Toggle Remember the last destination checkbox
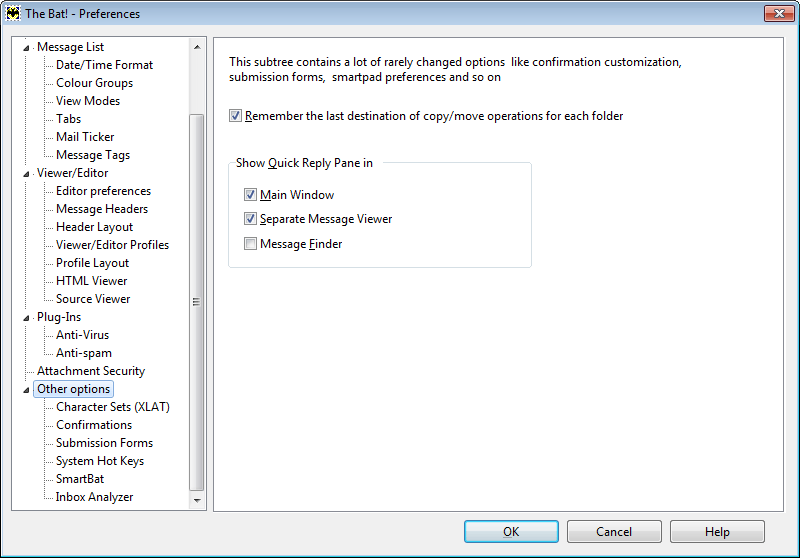This screenshot has height=558, width=800. click(235, 116)
